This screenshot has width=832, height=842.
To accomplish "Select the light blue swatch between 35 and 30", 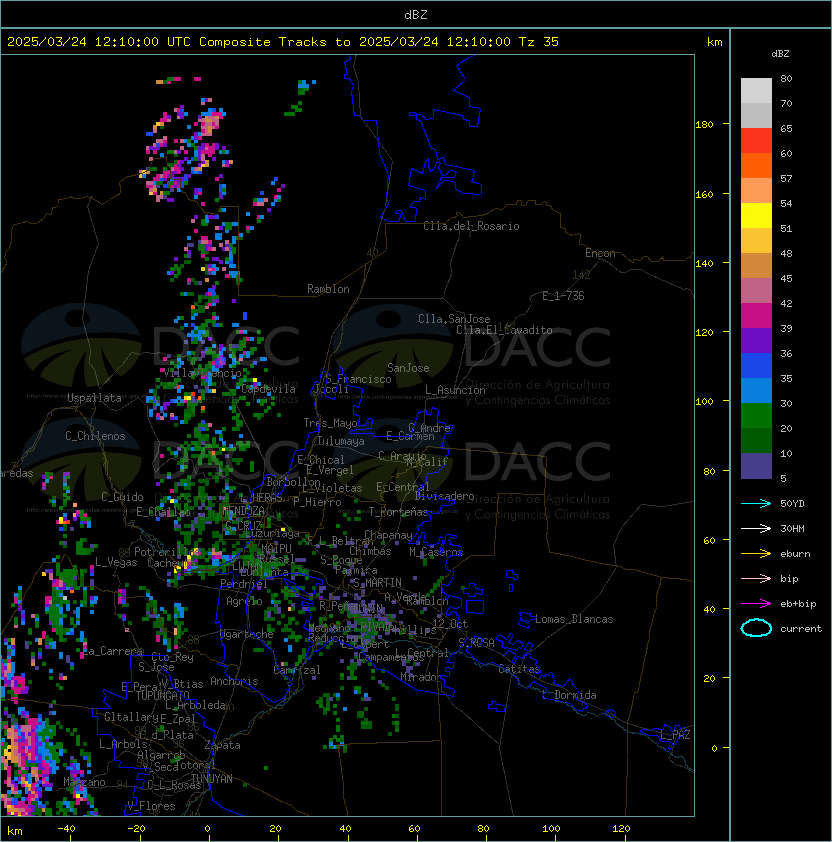I will pyautogui.click(x=756, y=391).
